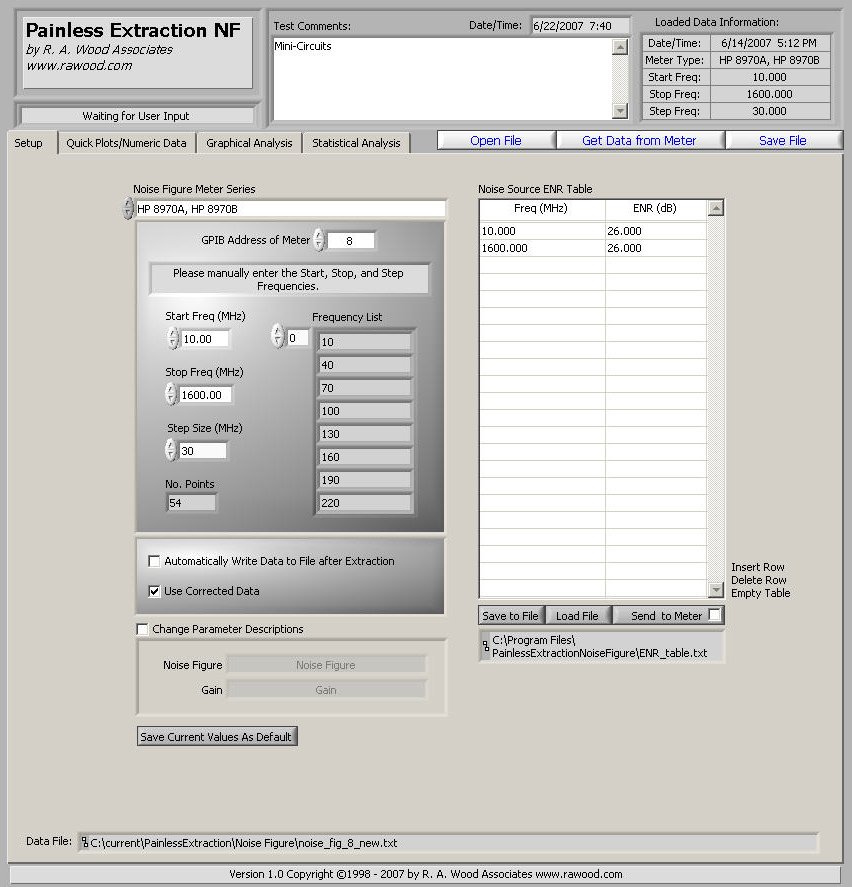Click the Test Comments text field

pos(440,78)
